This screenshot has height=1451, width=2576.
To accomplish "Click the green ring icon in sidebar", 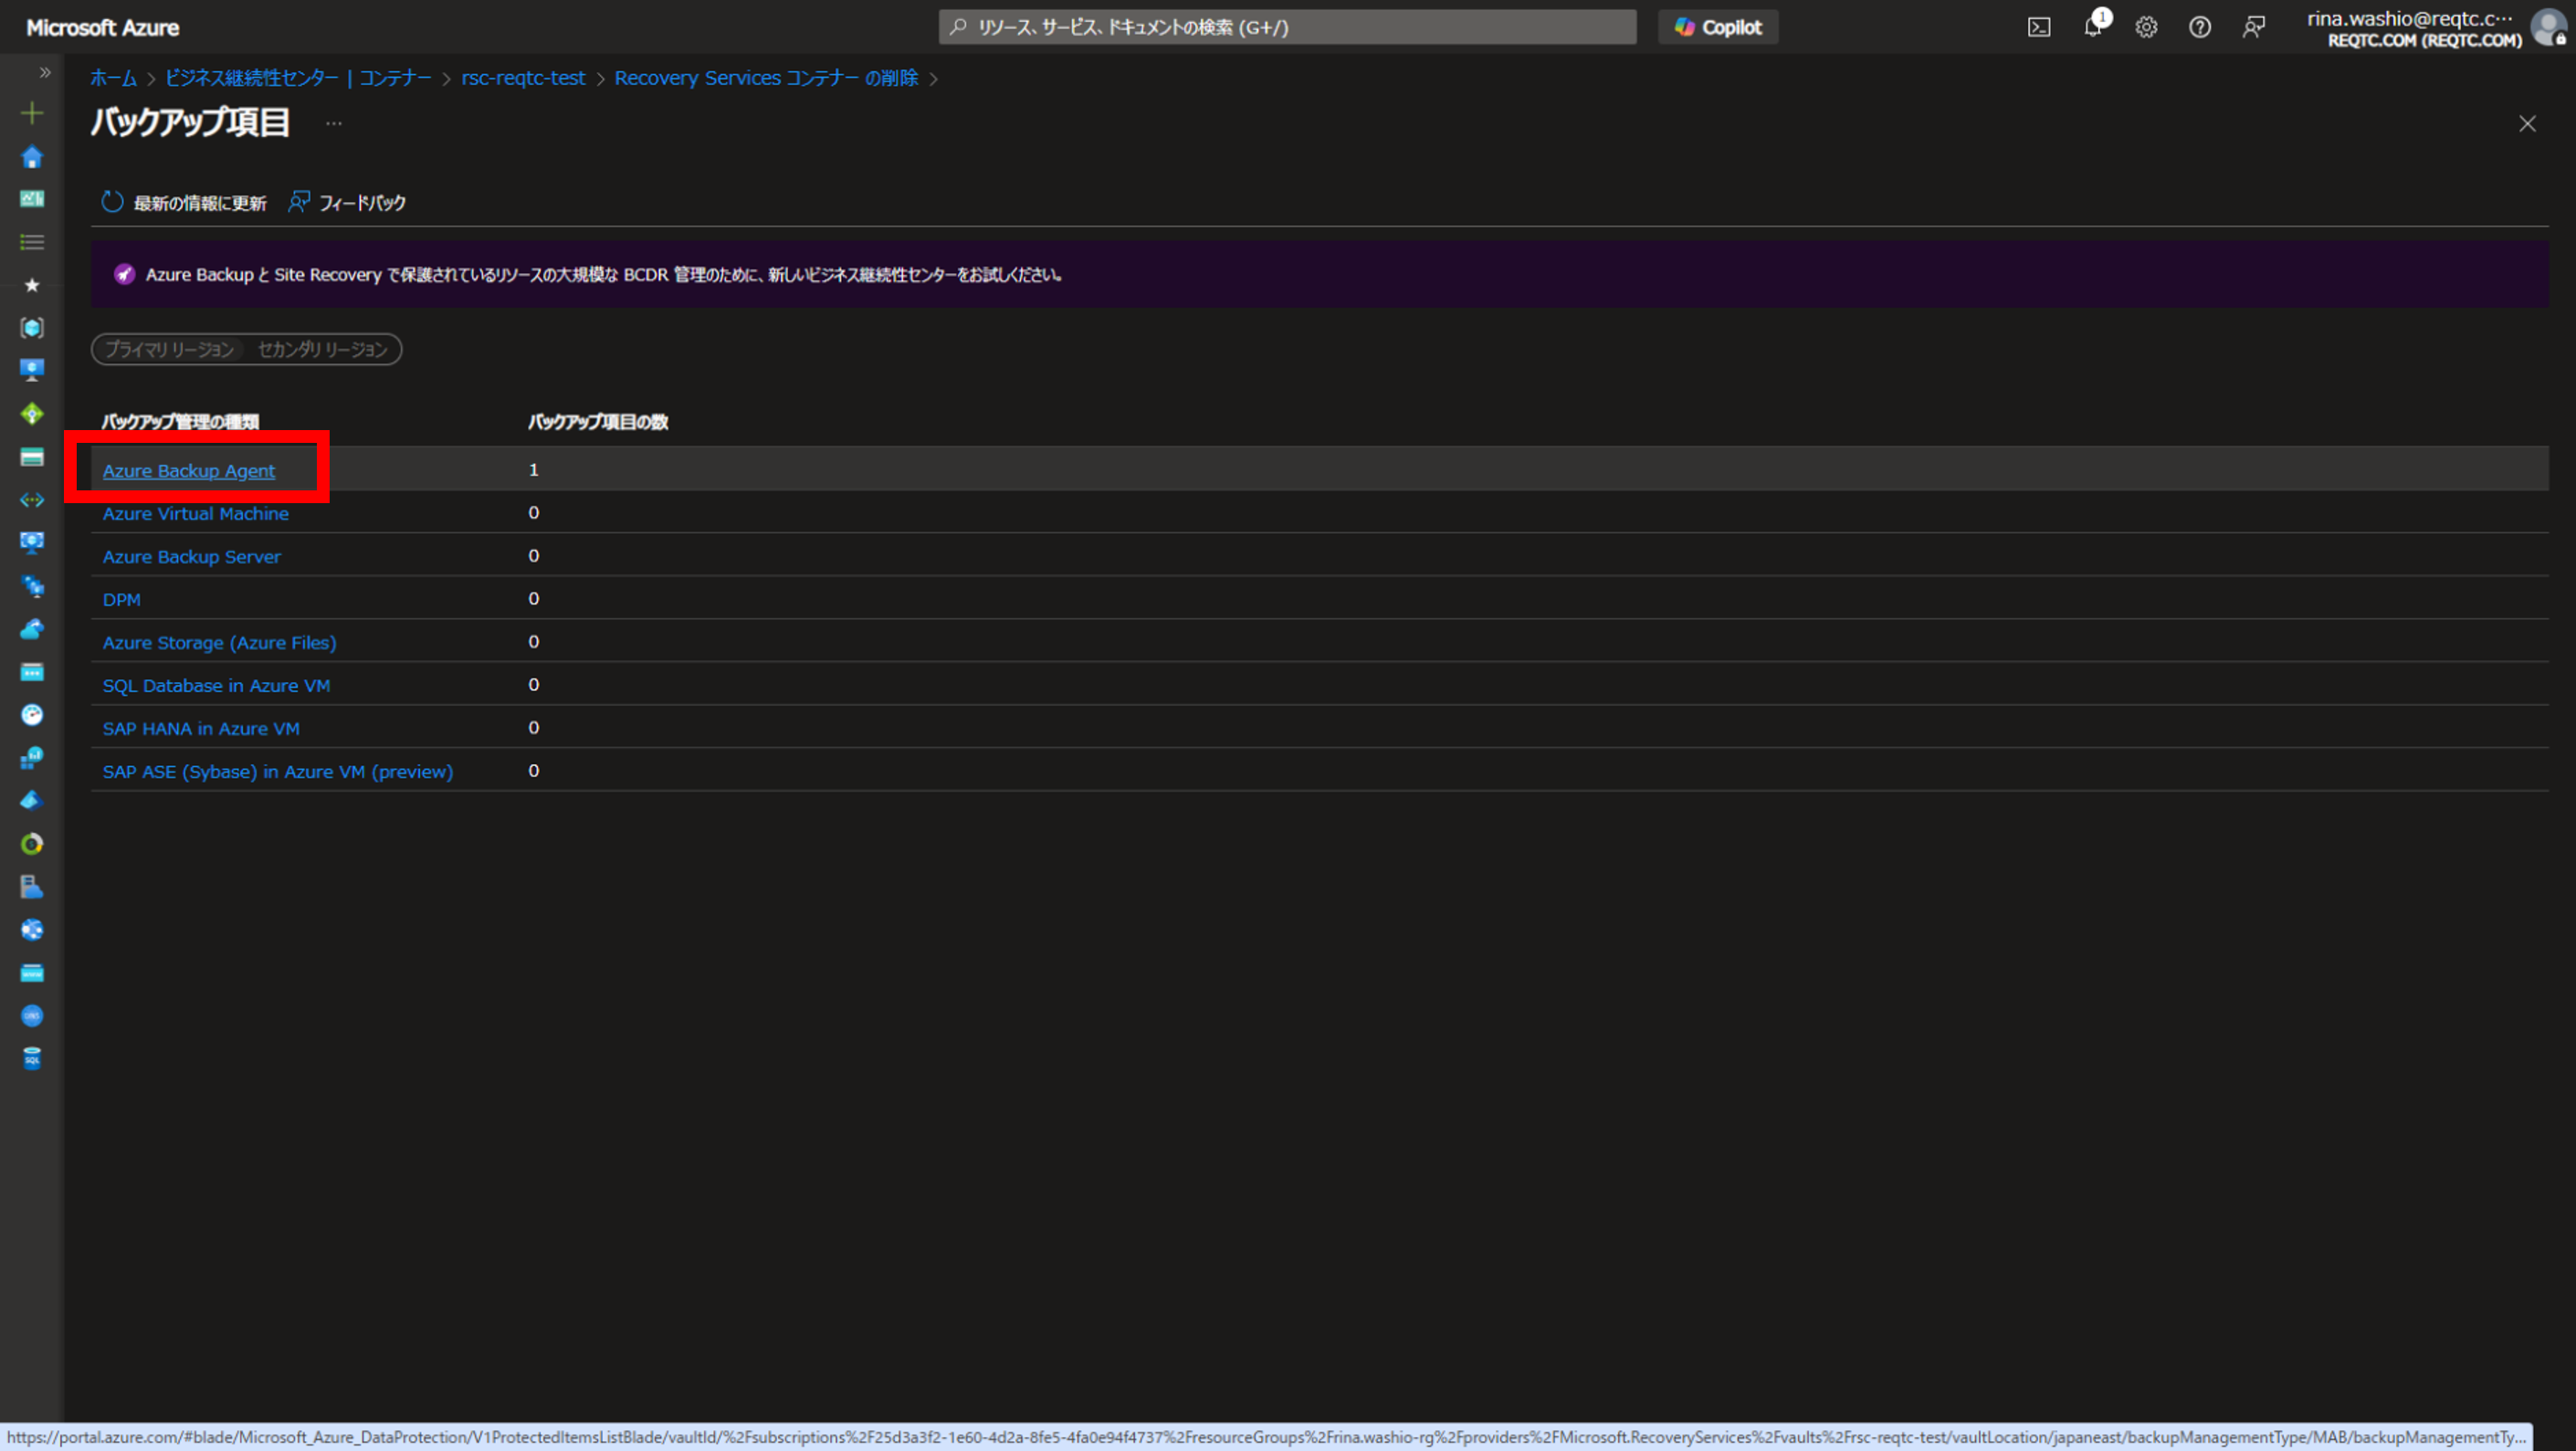I will coord(32,844).
